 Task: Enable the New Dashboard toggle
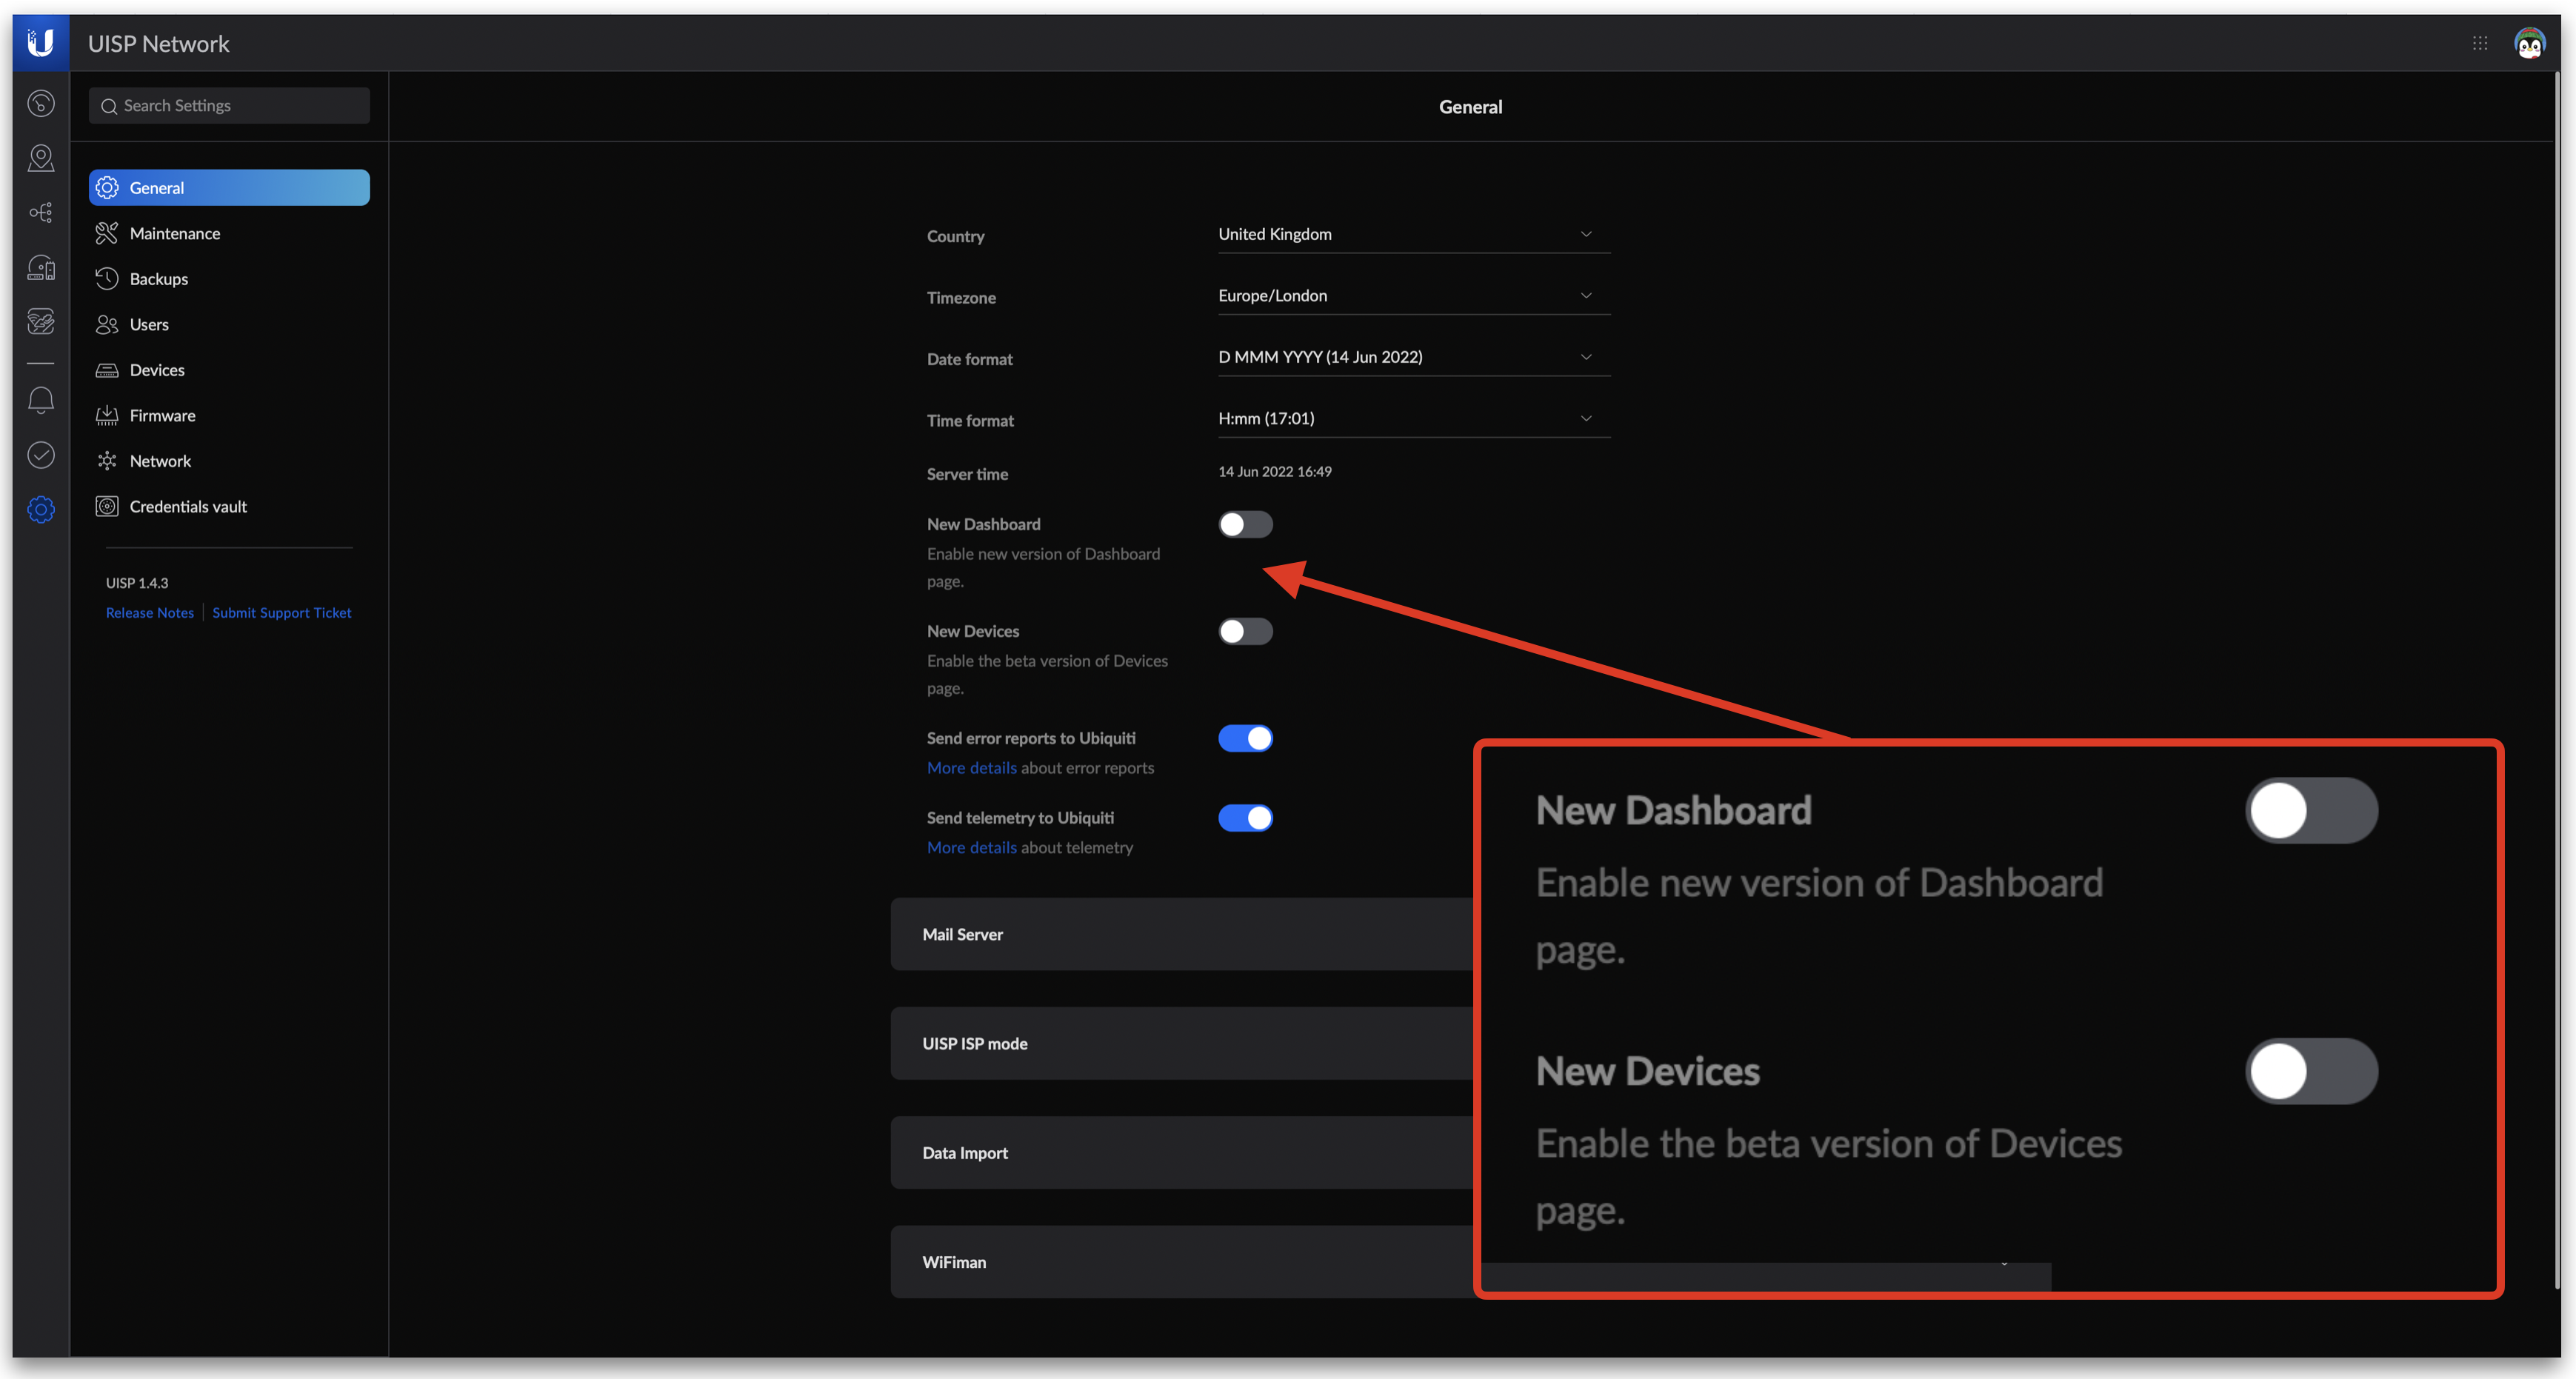[x=1245, y=524]
